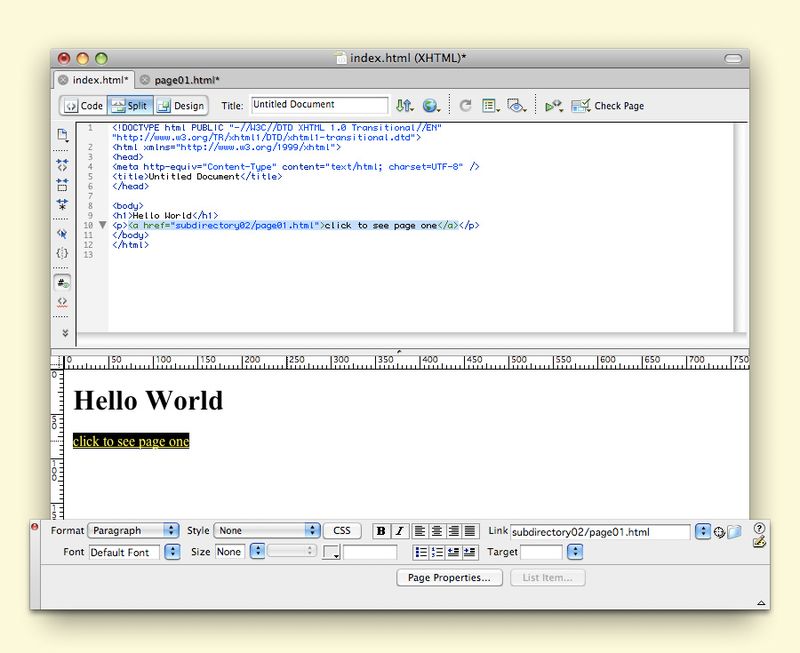Screen dimensions: 800x653
Task: Click the Ordered List icon
Action: point(438,552)
